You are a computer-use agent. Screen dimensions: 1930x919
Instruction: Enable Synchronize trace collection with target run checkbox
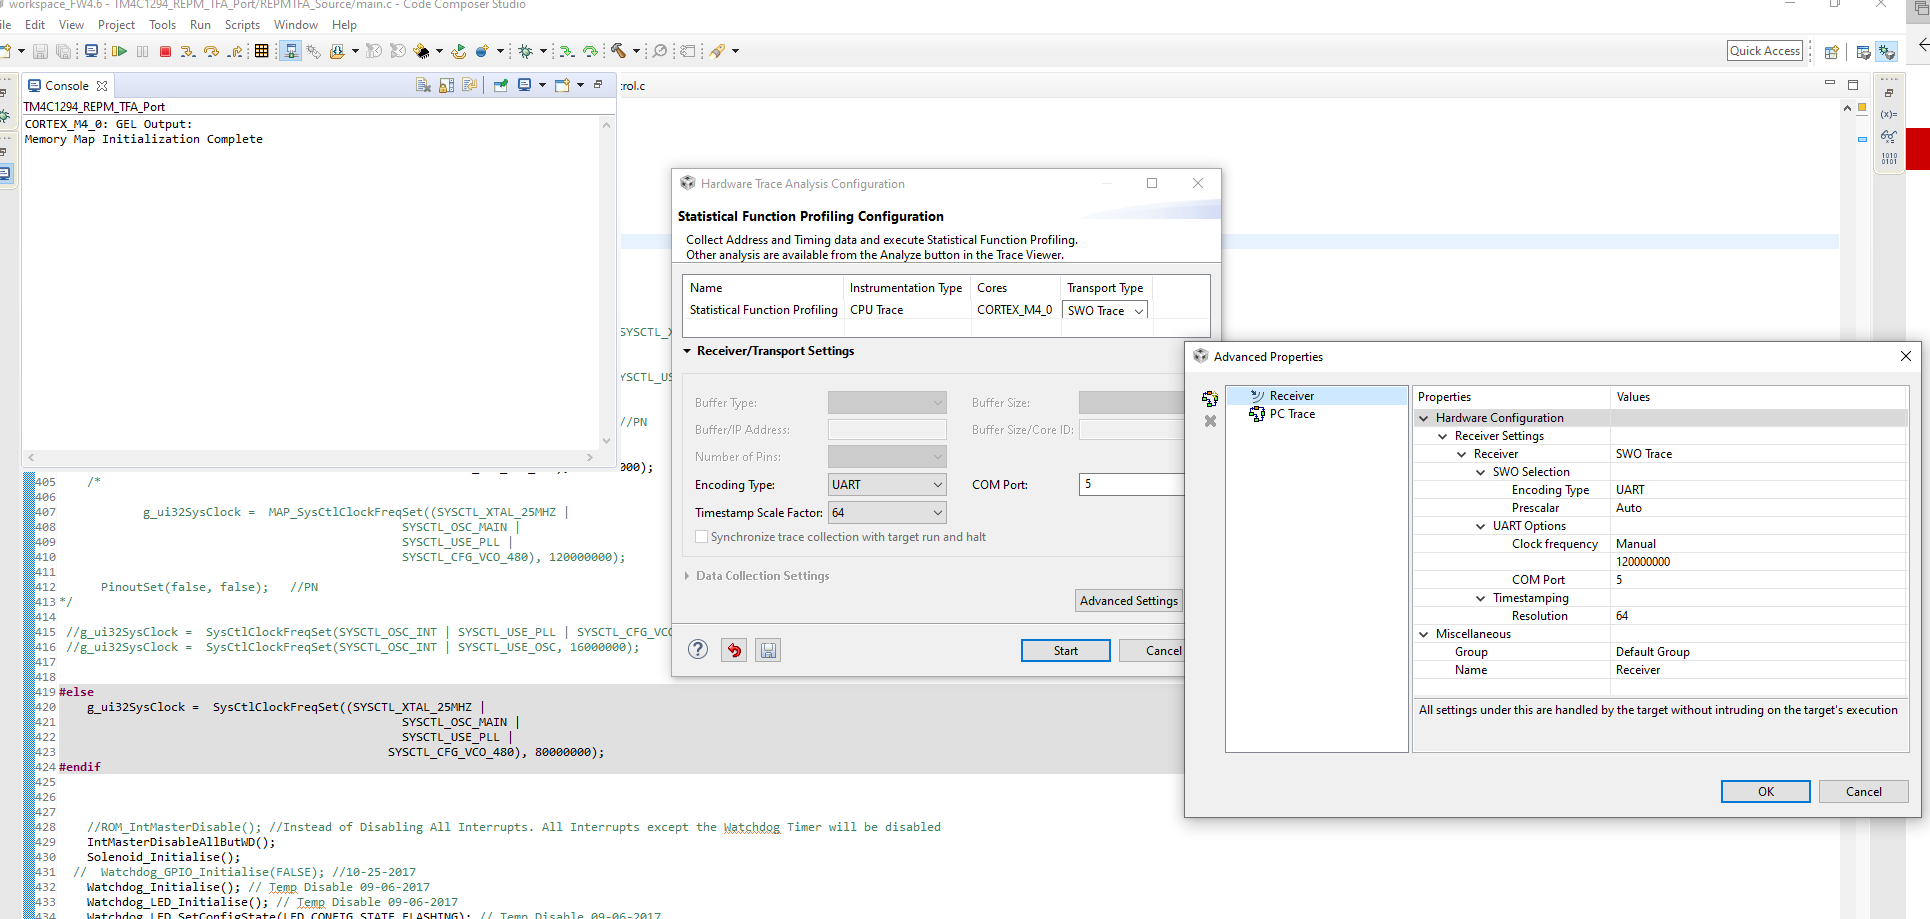[x=701, y=537]
